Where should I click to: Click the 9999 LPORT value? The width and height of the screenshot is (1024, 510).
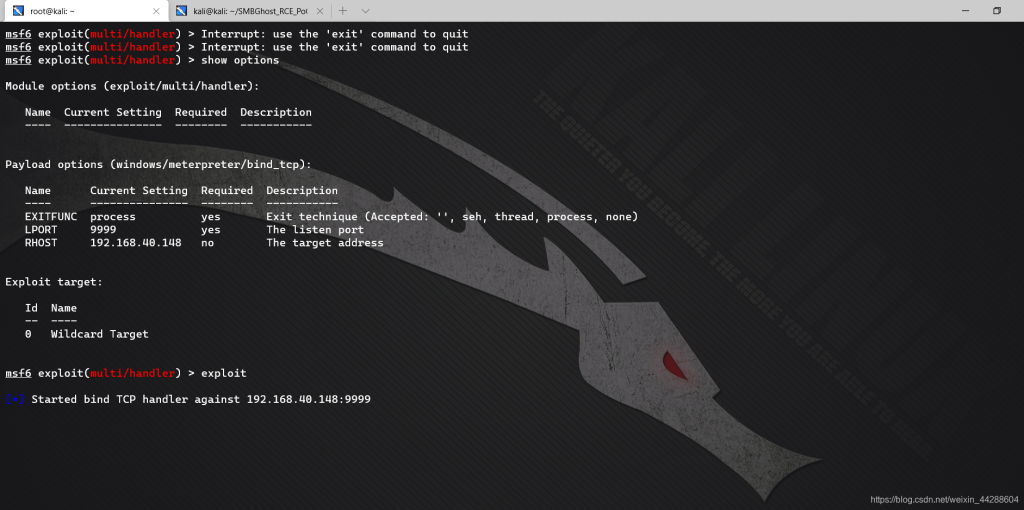click(x=103, y=230)
